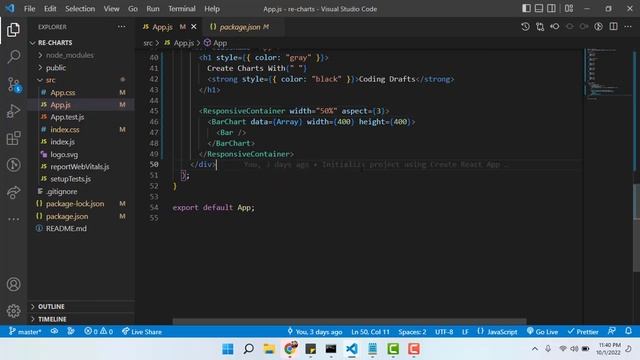The width and height of the screenshot is (640, 360).
Task: Switch git branch via master status item
Action: pyautogui.click(x=25, y=331)
